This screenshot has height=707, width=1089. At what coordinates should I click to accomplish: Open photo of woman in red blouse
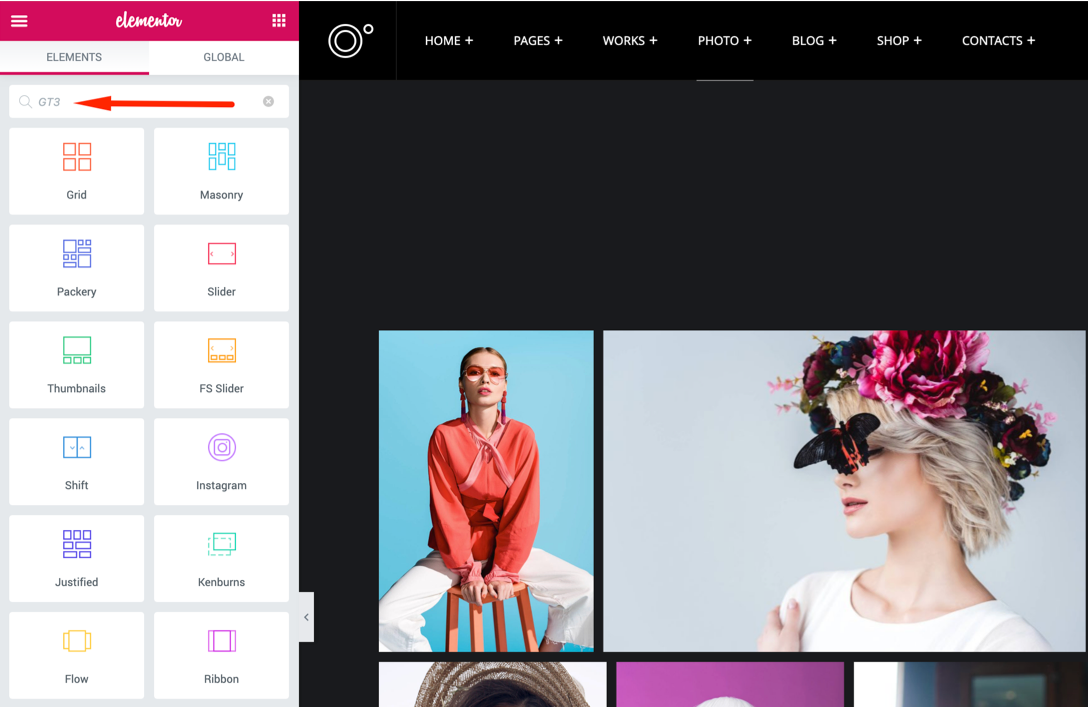(x=486, y=491)
